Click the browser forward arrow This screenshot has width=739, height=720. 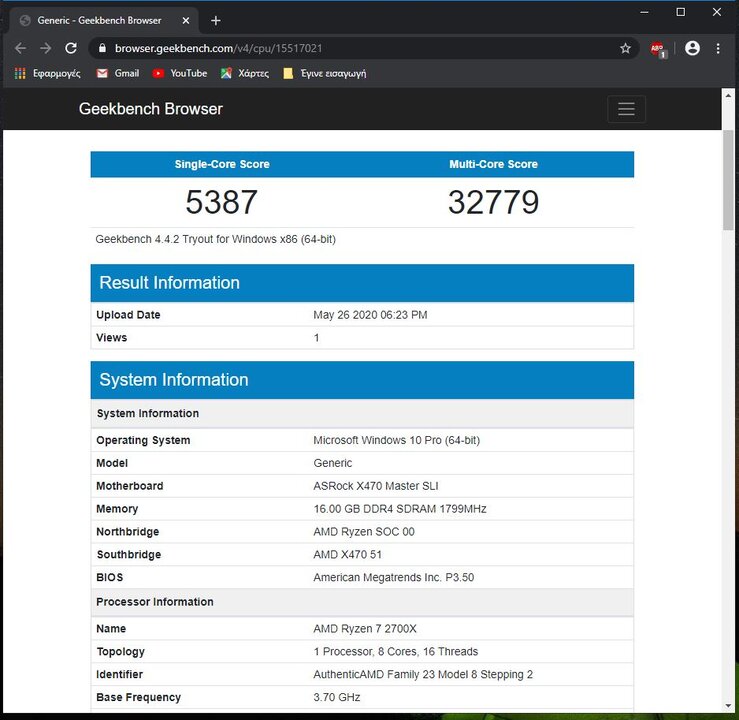[46, 48]
